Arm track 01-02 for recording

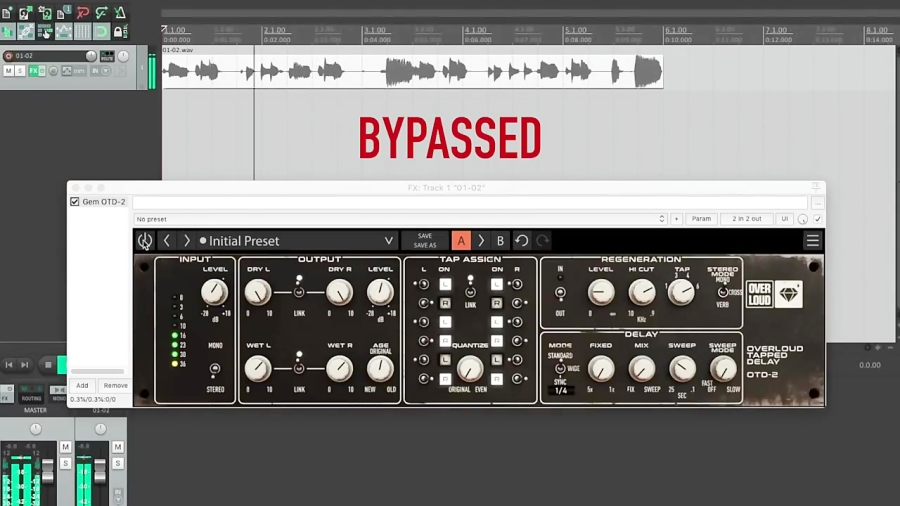(x=8, y=56)
